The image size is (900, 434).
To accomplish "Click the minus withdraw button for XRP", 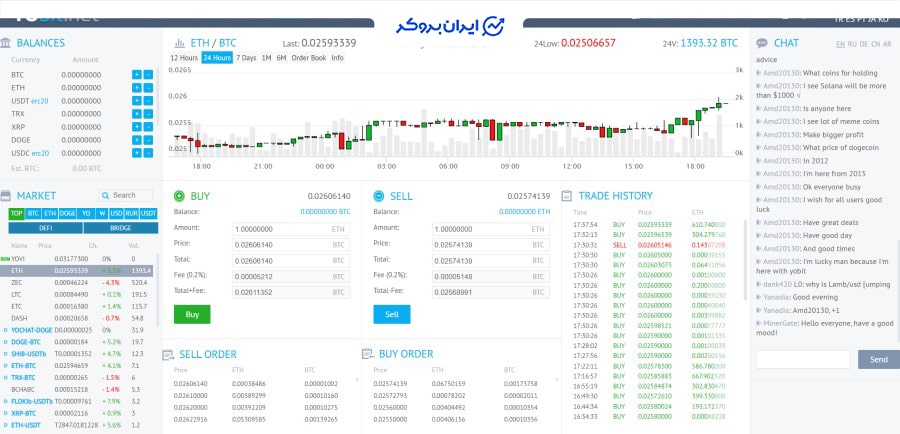I will click(x=148, y=127).
